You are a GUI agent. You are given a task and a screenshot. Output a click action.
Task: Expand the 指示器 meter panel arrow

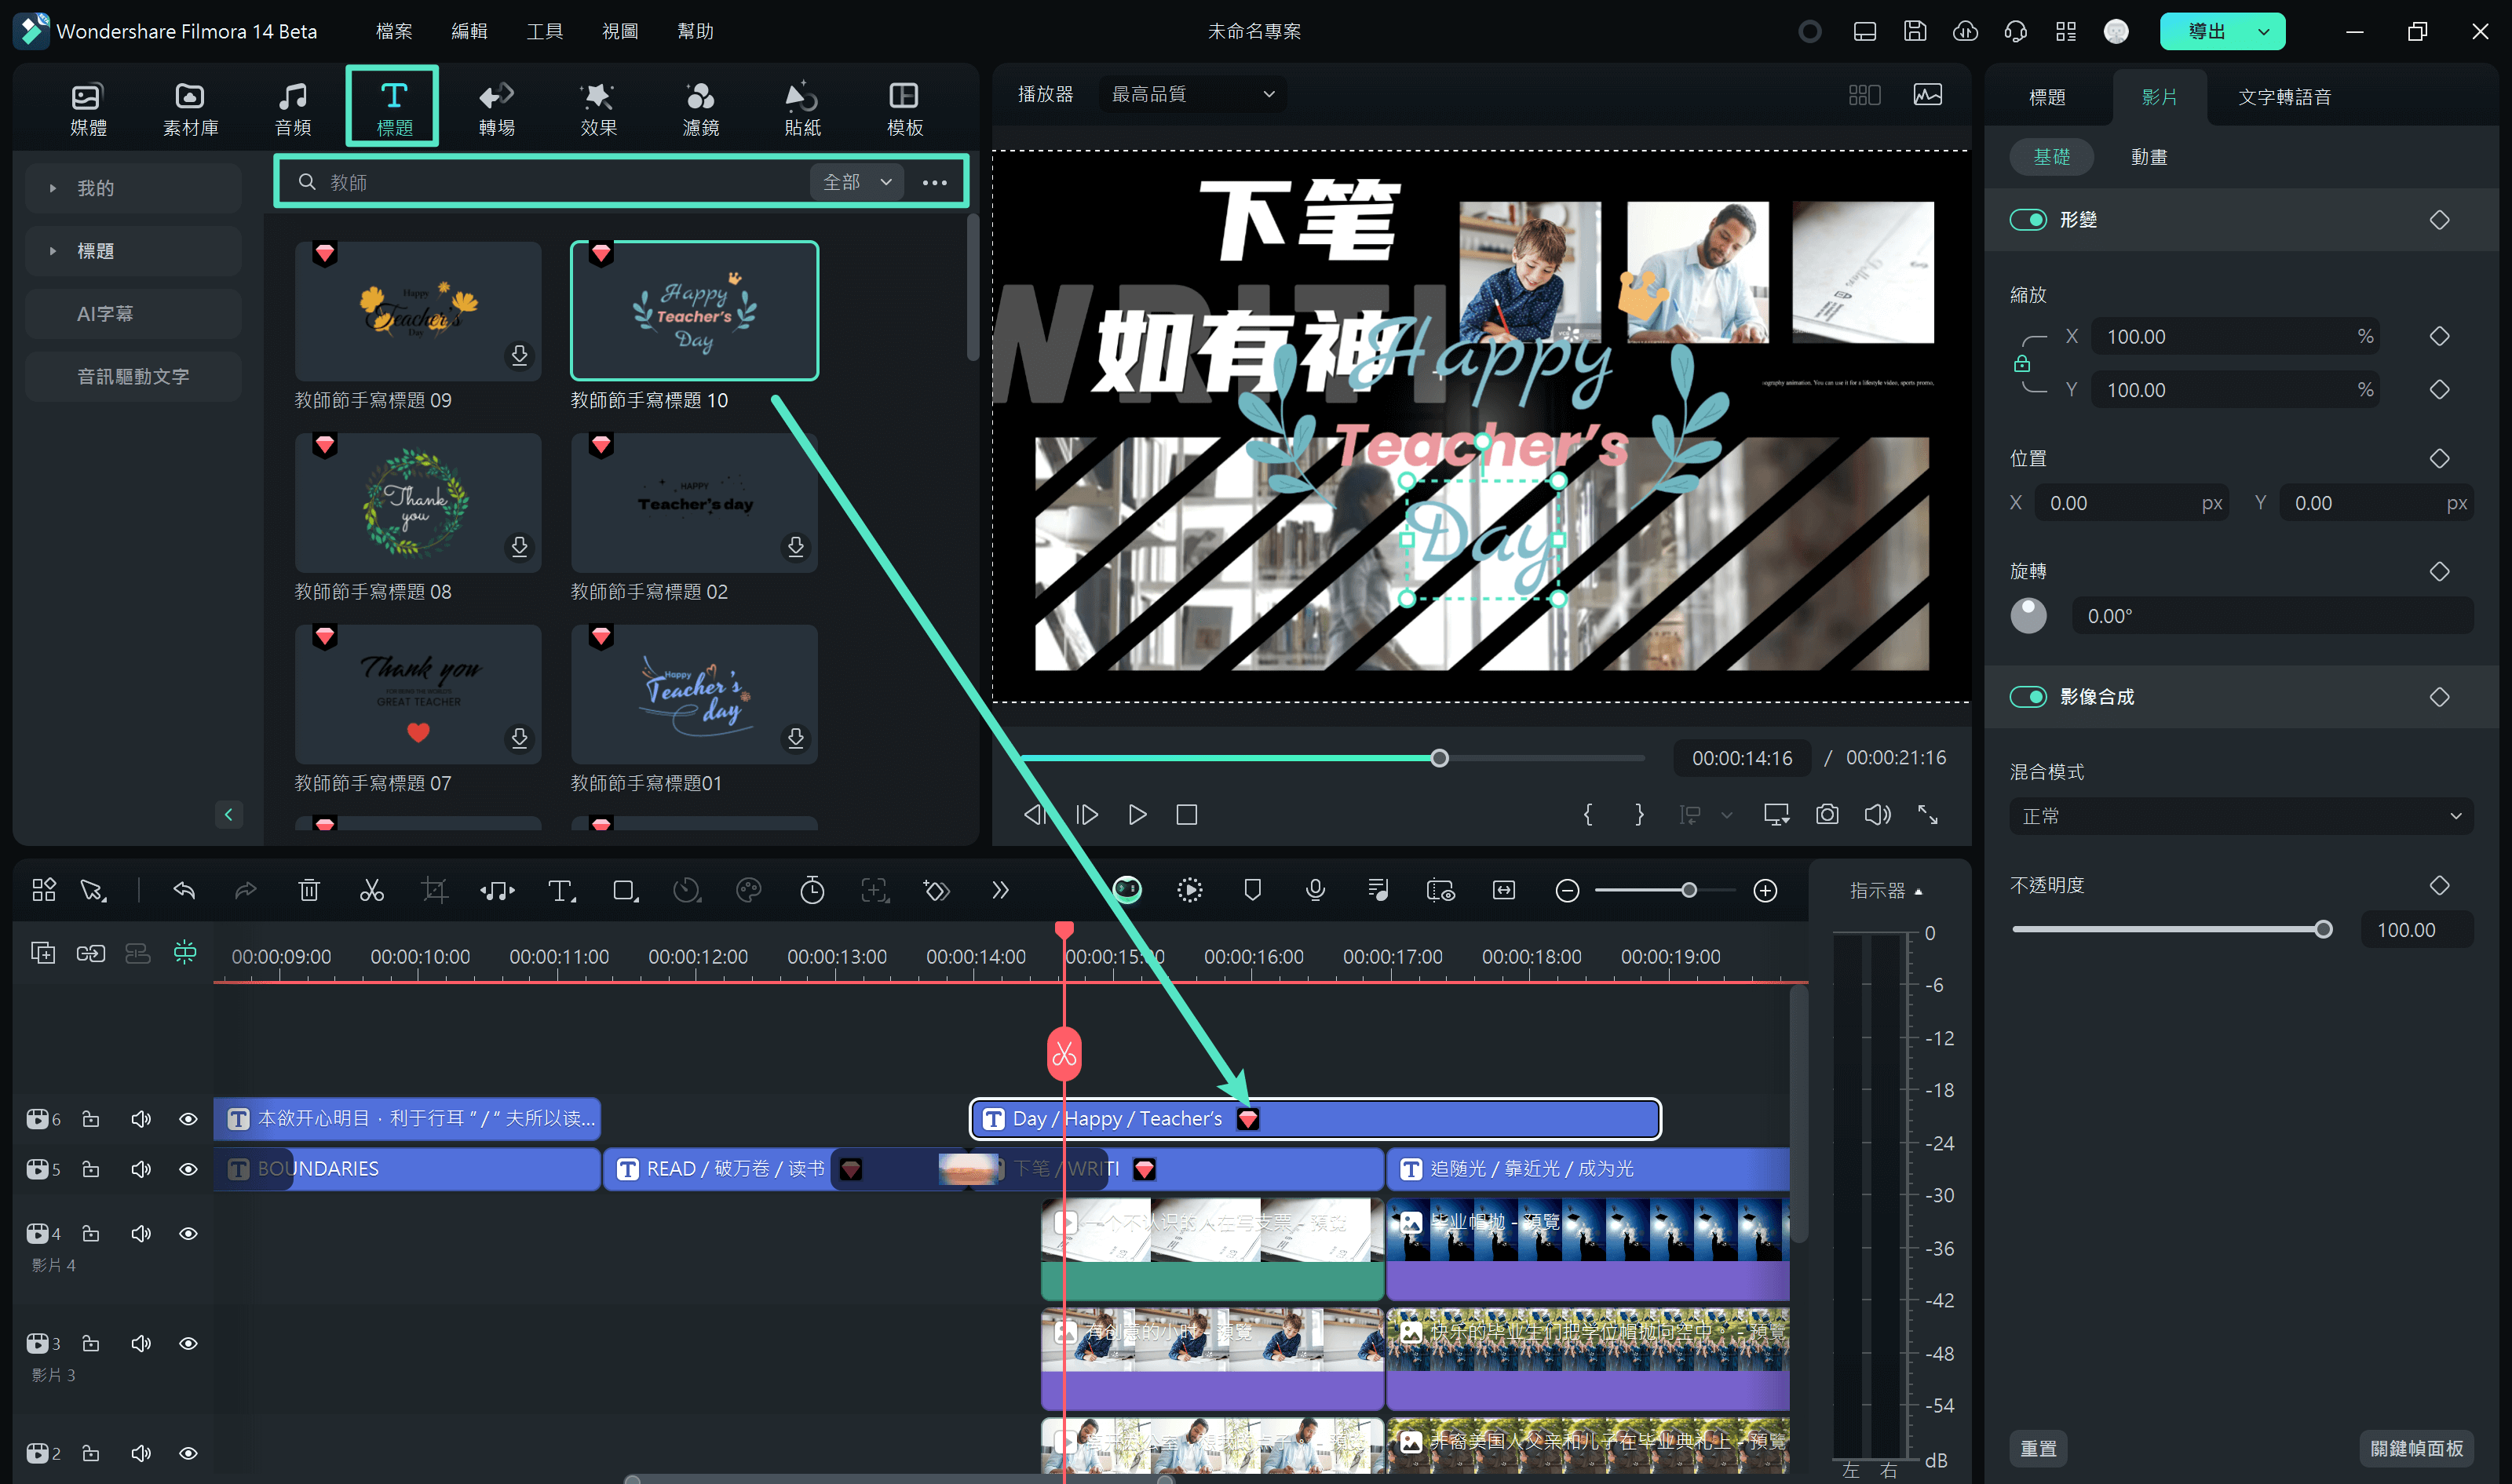(x=1918, y=891)
